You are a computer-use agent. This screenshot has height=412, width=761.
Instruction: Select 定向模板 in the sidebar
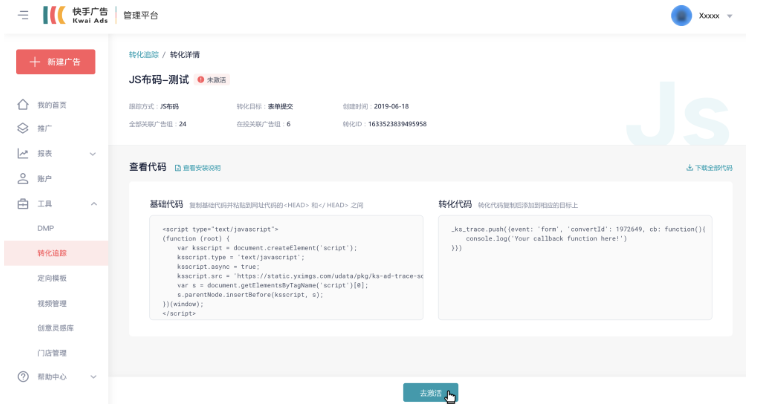[52, 278]
